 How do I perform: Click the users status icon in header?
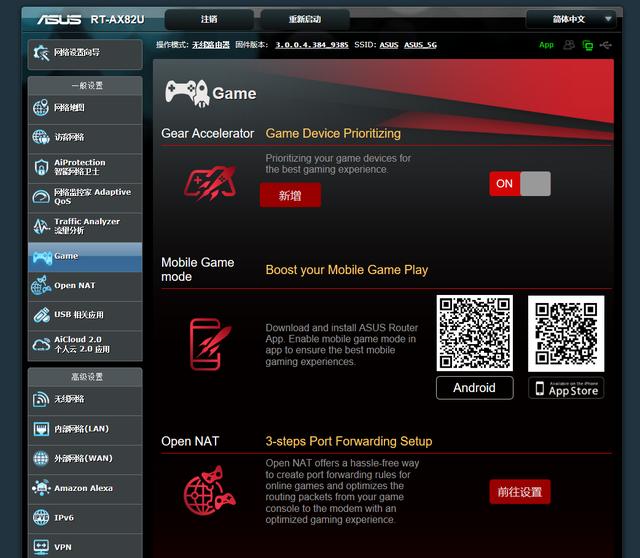569,45
